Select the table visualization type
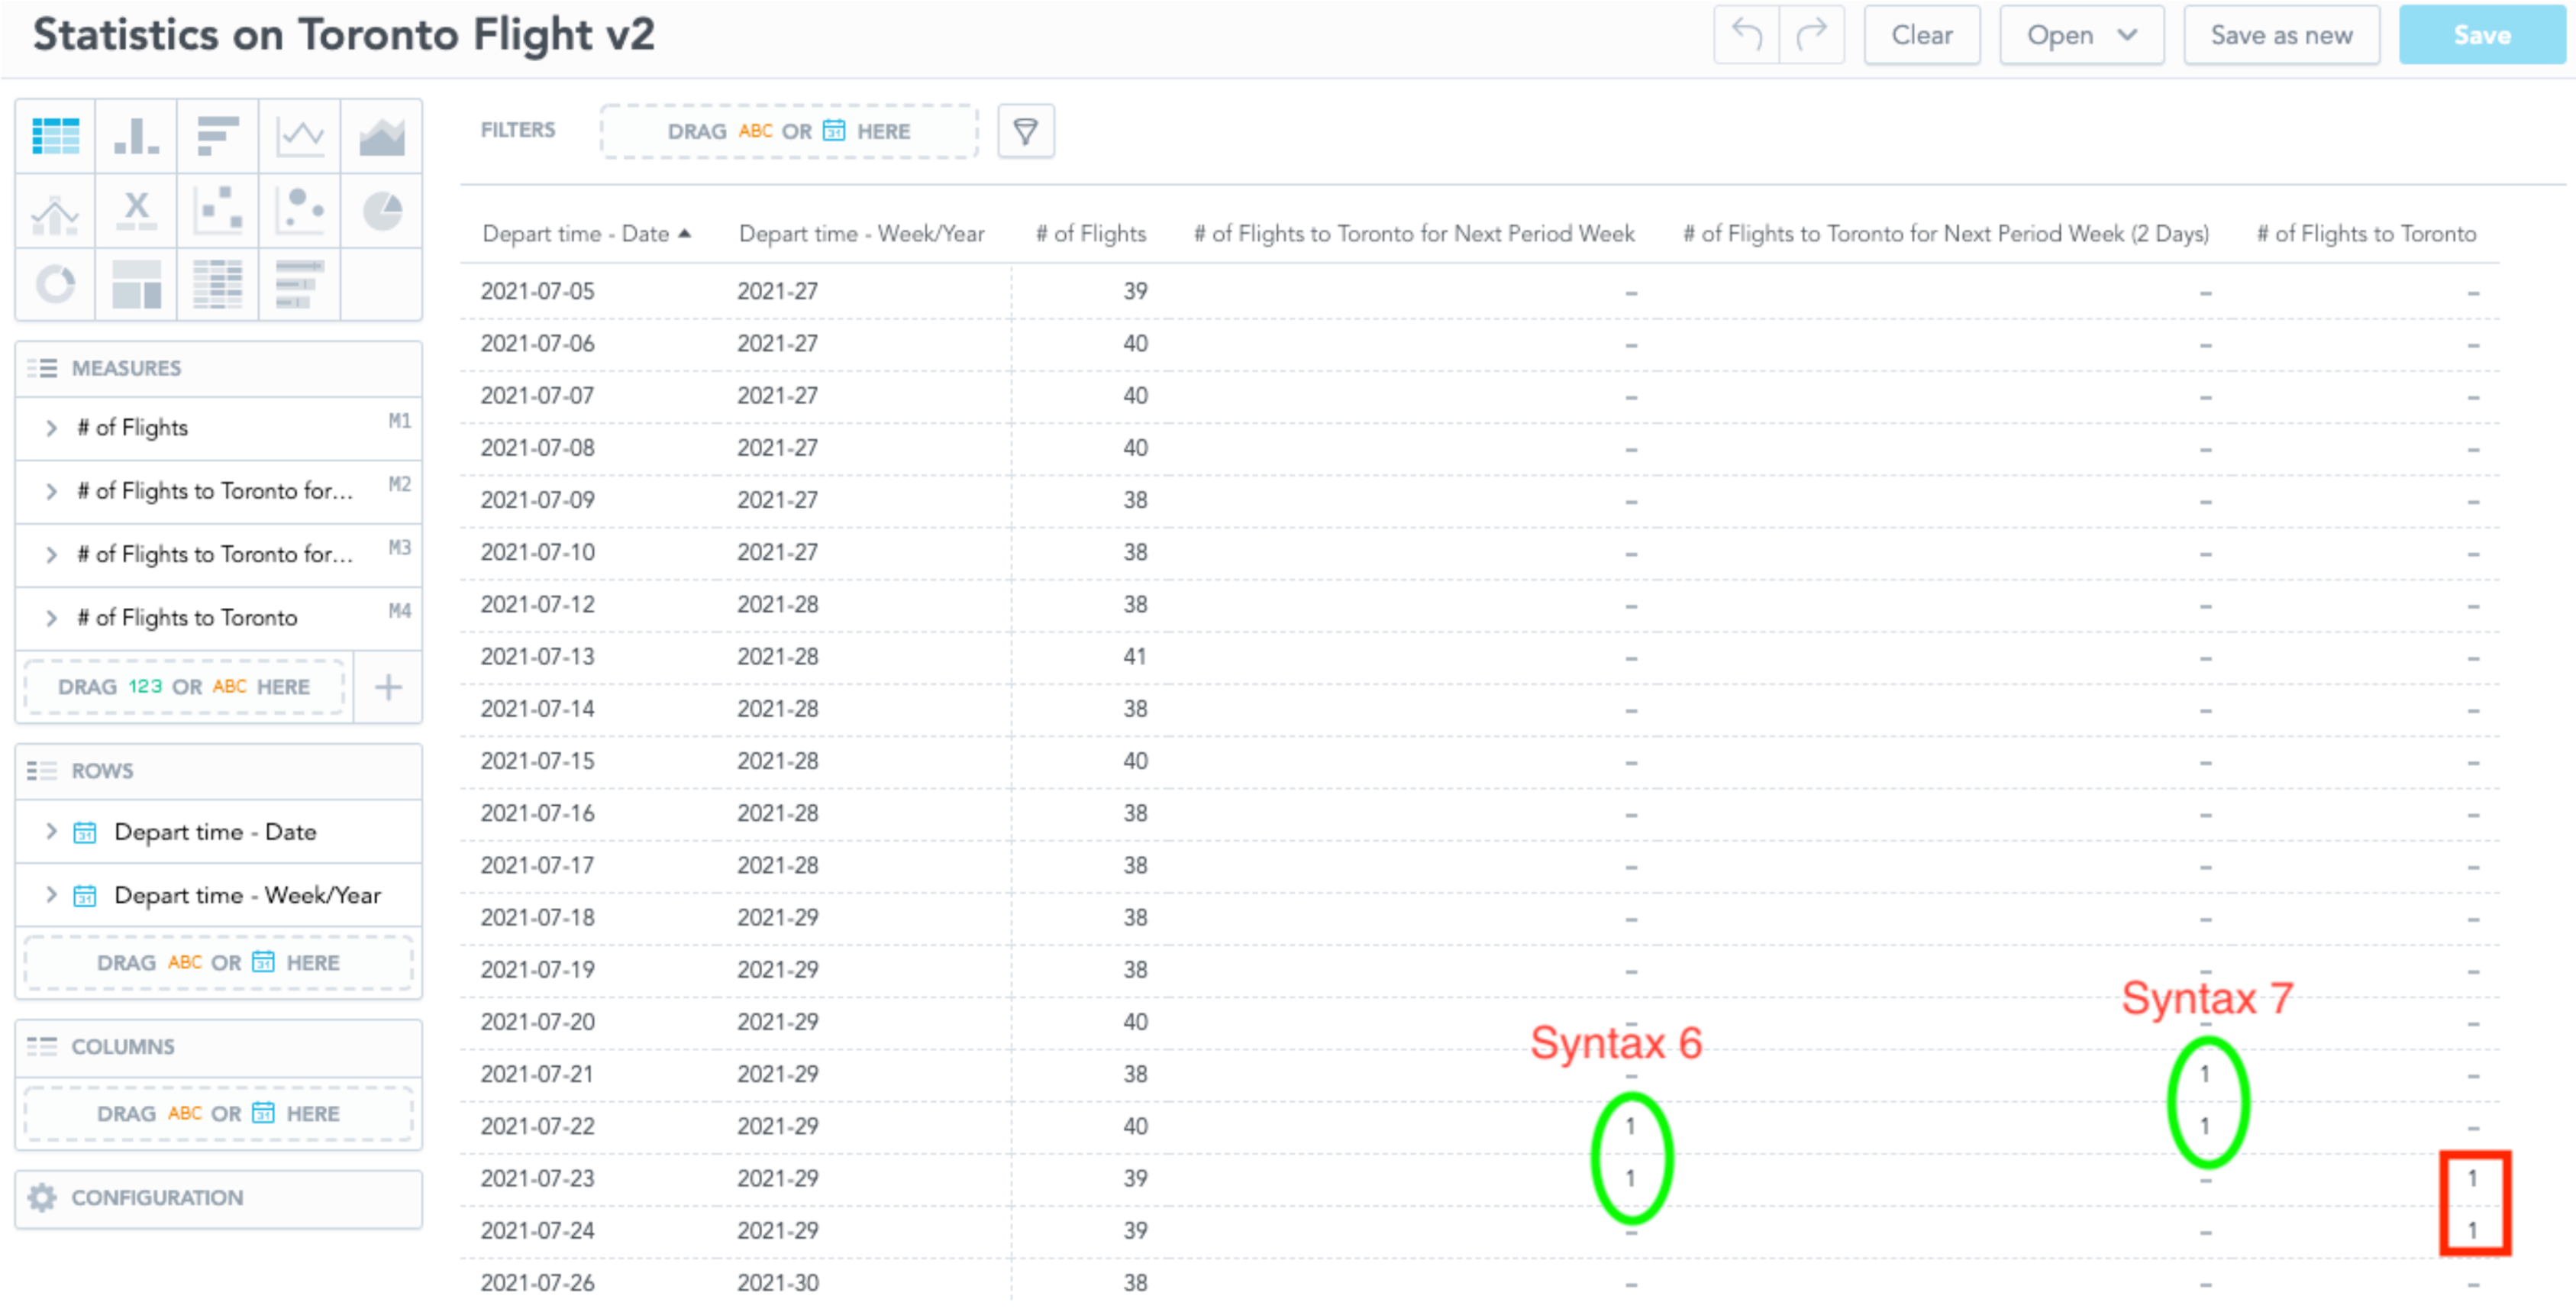The image size is (2576, 1312). point(55,136)
